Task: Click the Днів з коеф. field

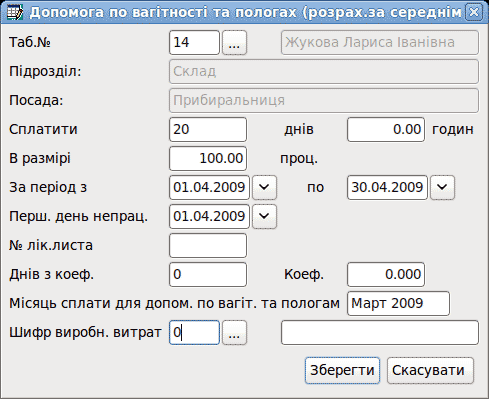Action: coord(208,274)
